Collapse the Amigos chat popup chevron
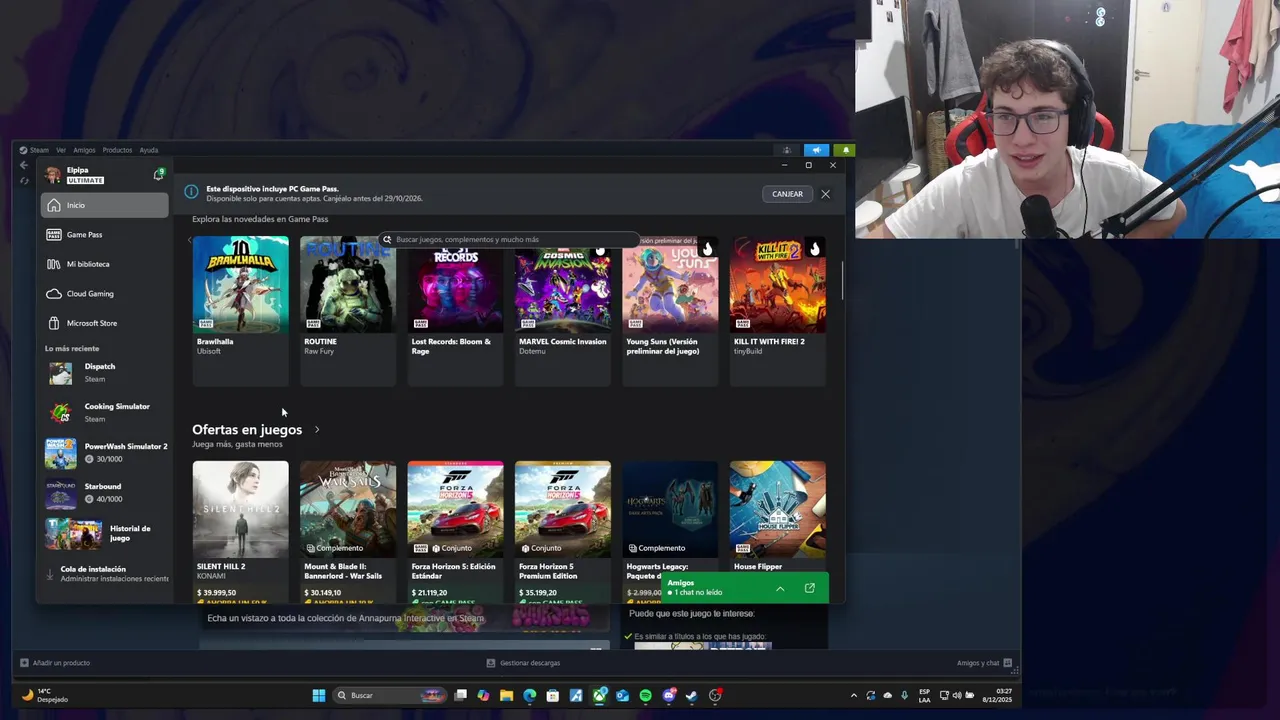Image resolution: width=1280 pixels, height=720 pixels. point(780,588)
